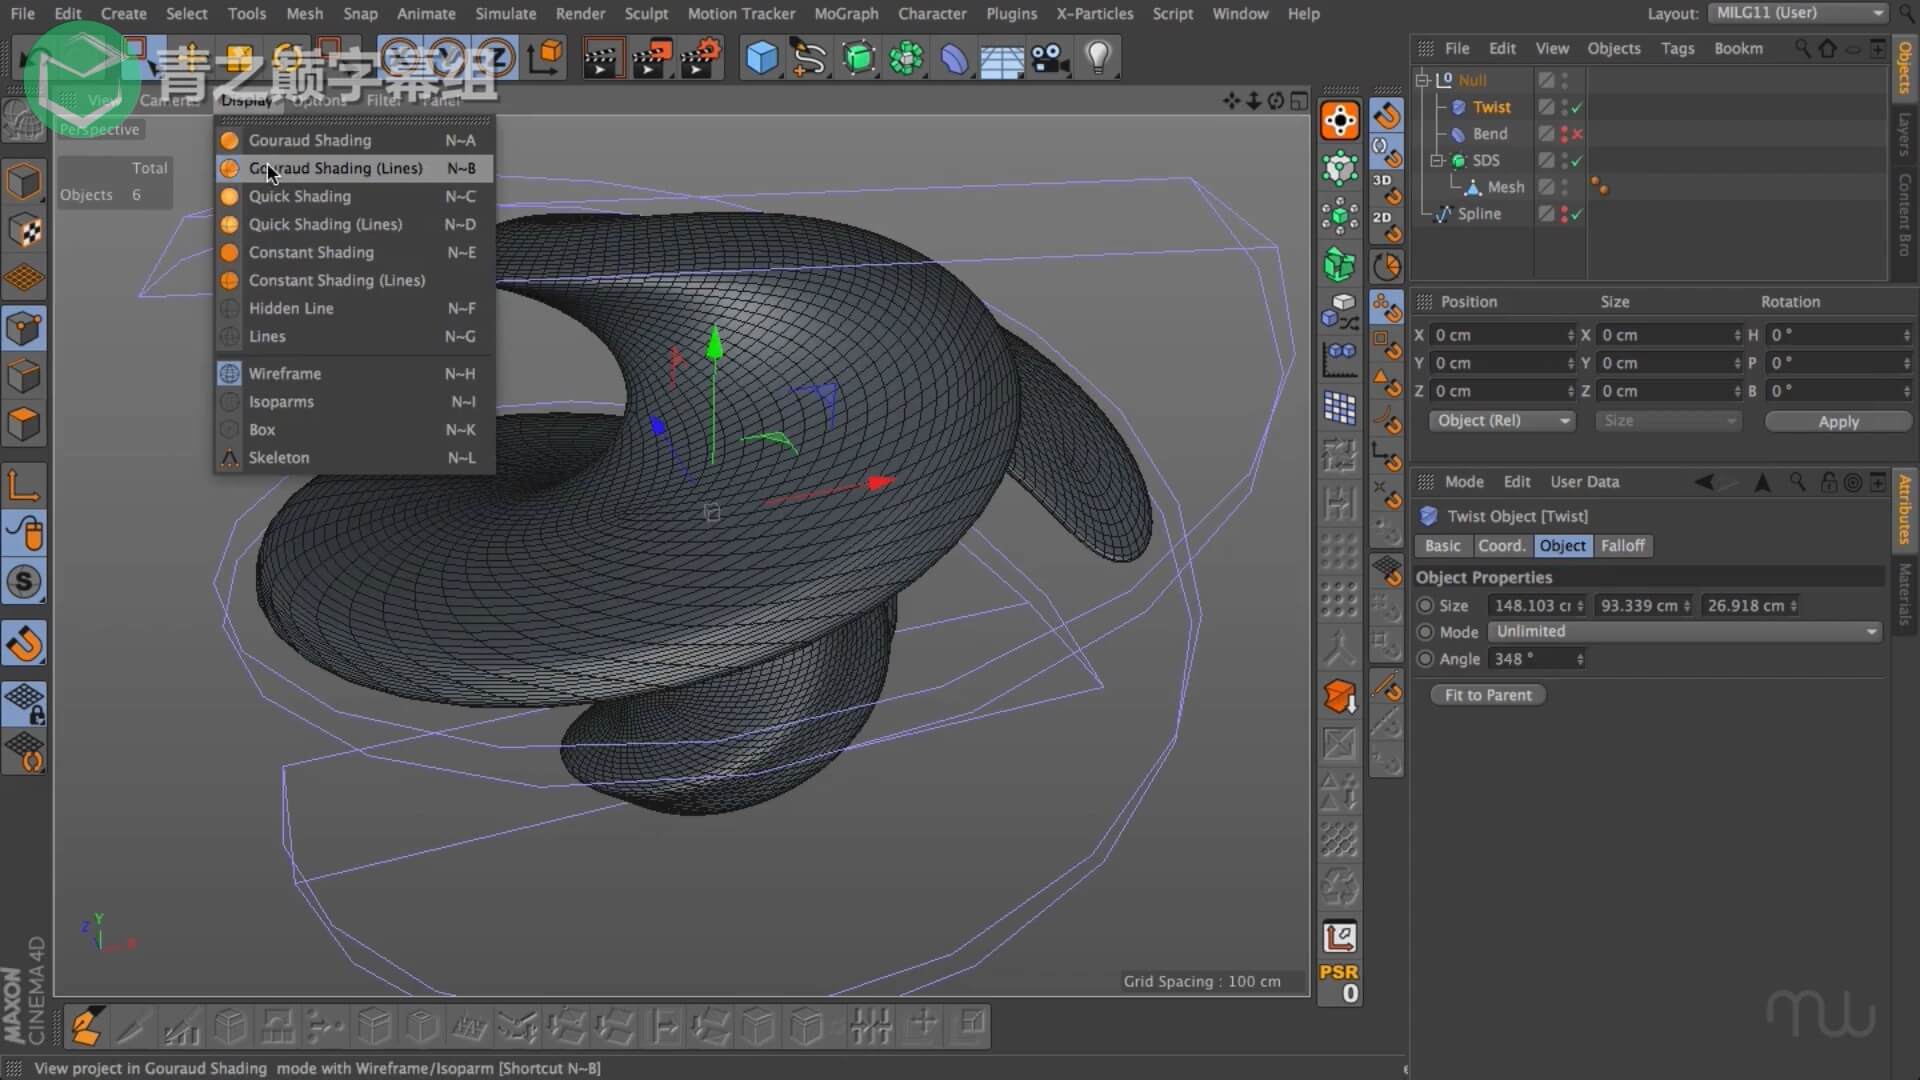Click the Angle parameter radio circle
The width and height of the screenshot is (1920, 1080).
(x=1425, y=659)
